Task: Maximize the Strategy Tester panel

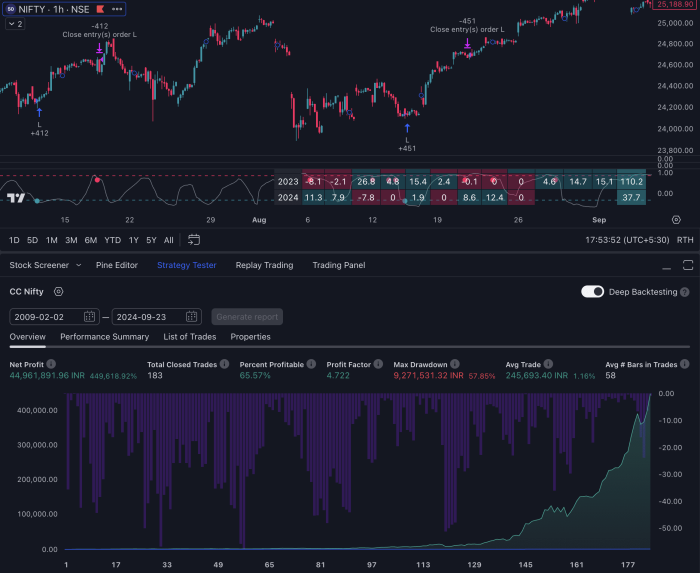Action: [x=686, y=265]
